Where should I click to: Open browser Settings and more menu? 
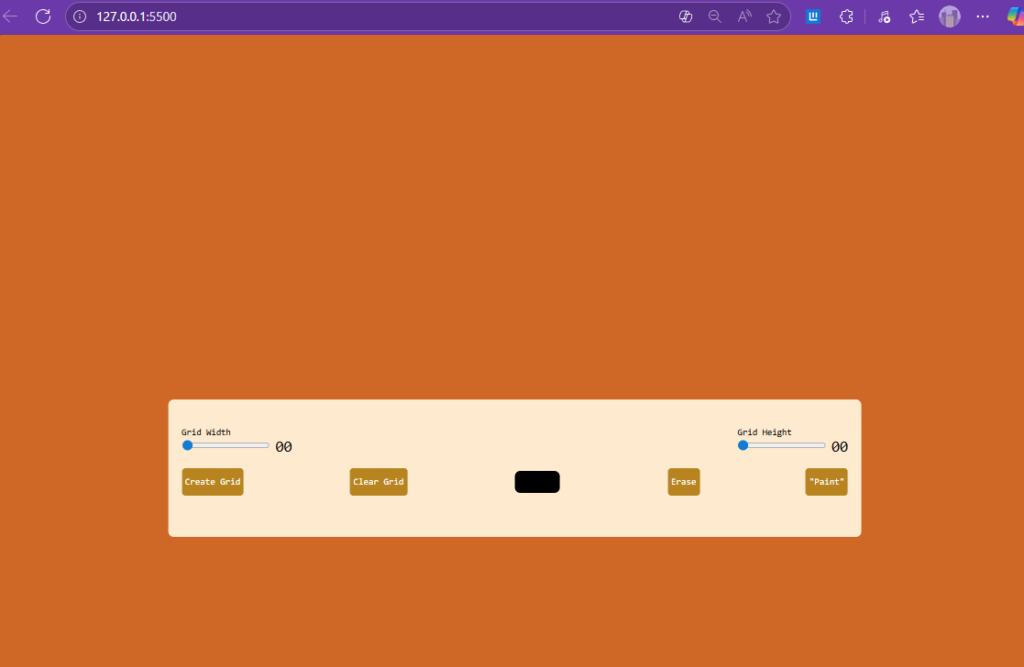982,16
